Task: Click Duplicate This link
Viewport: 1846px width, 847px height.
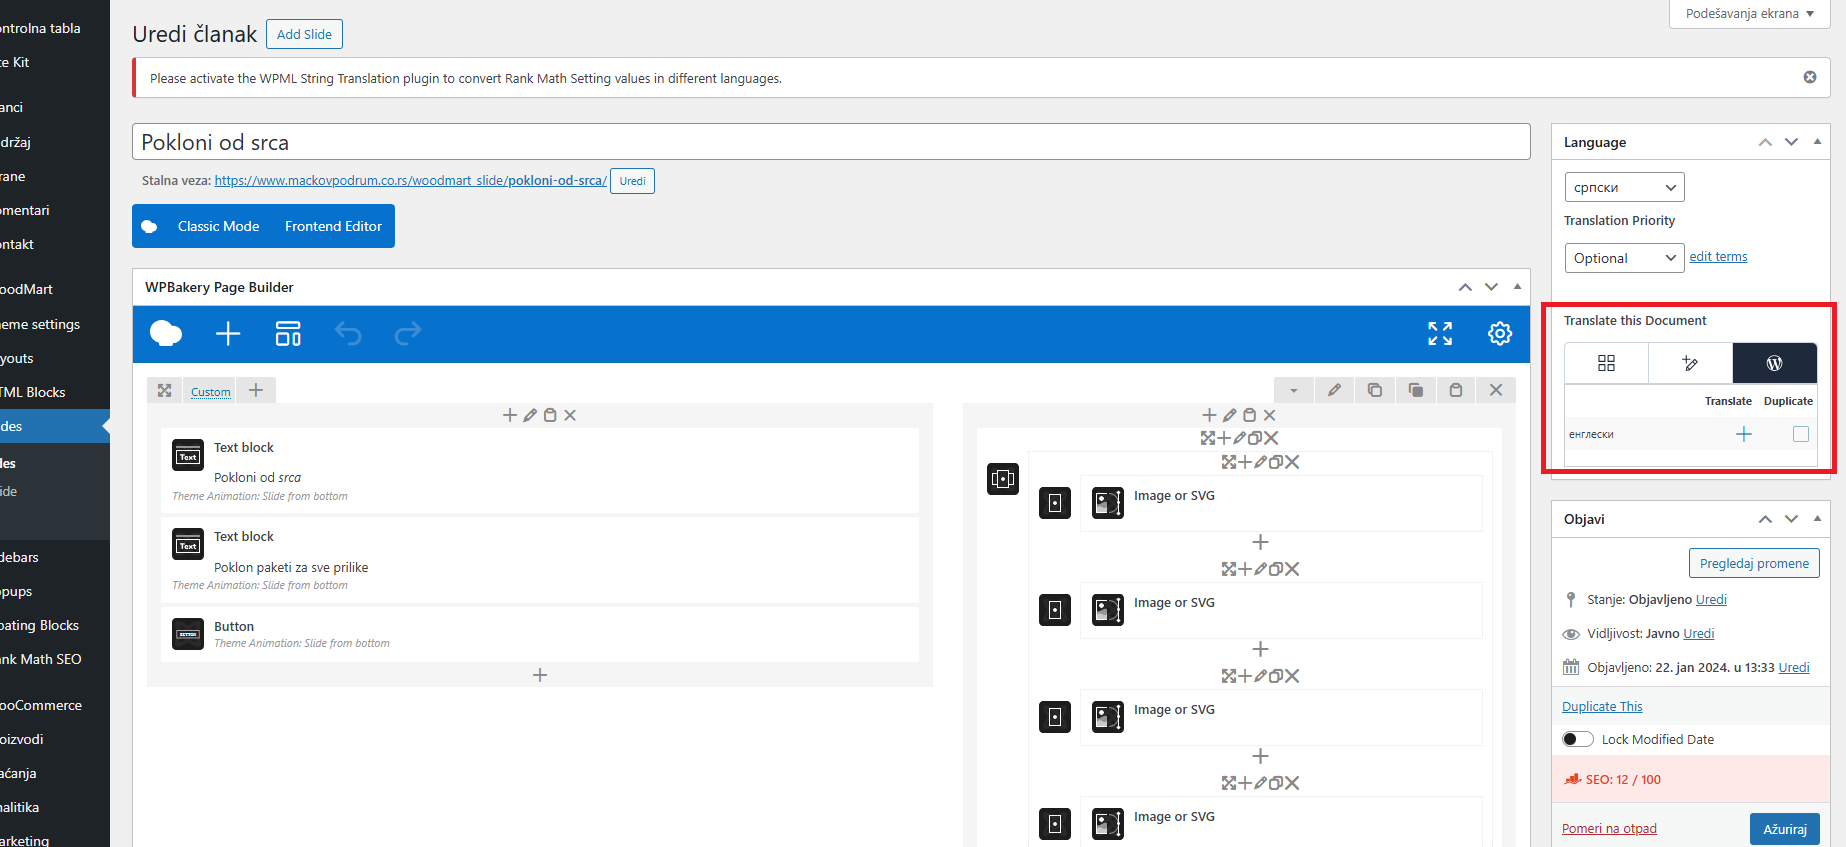Action: (1602, 706)
